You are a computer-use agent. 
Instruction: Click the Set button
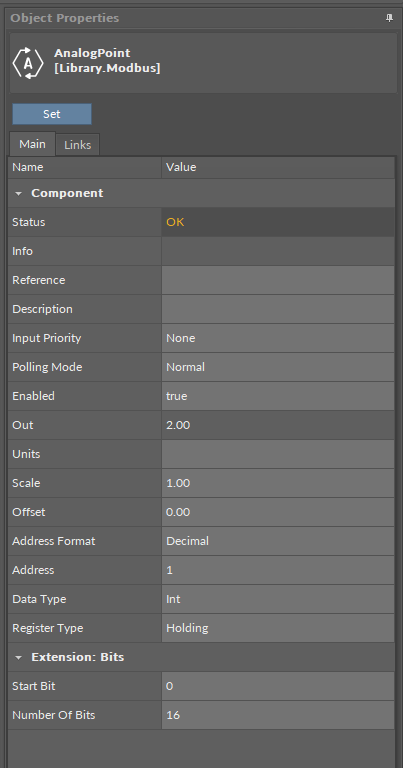pyautogui.click(x=51, y=114)
